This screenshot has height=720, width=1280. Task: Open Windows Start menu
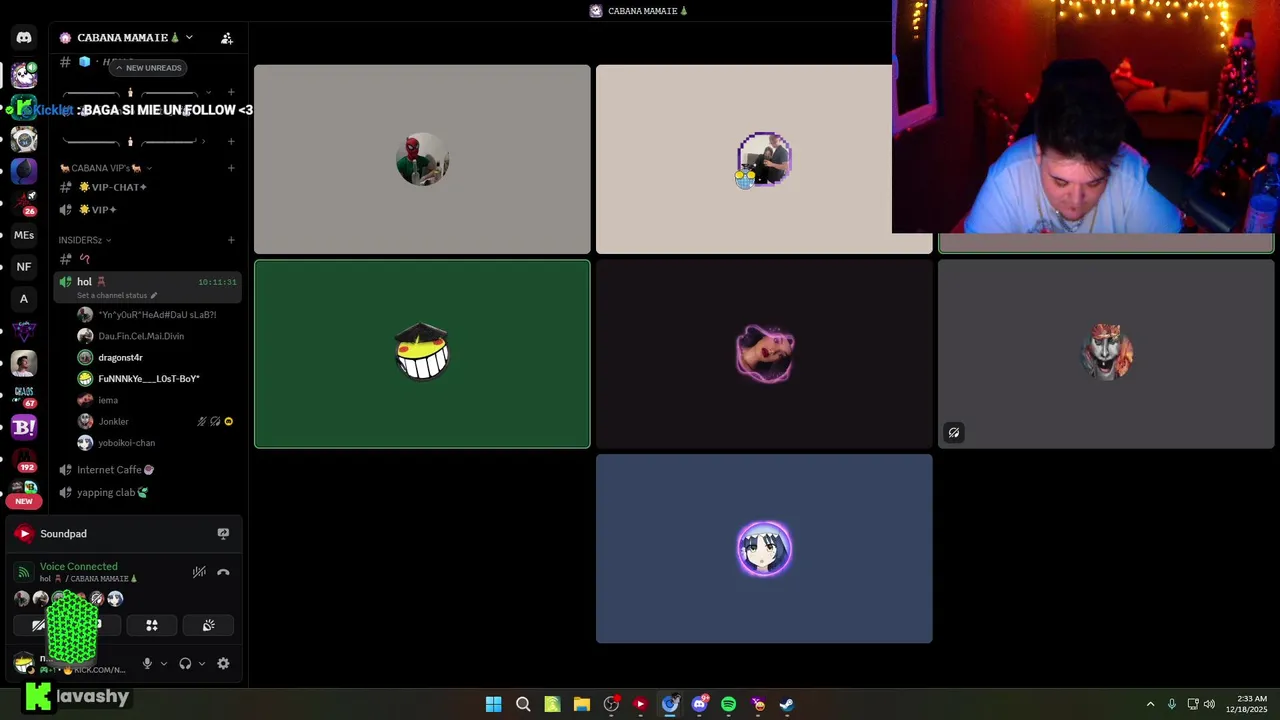(x=493, y=704)
